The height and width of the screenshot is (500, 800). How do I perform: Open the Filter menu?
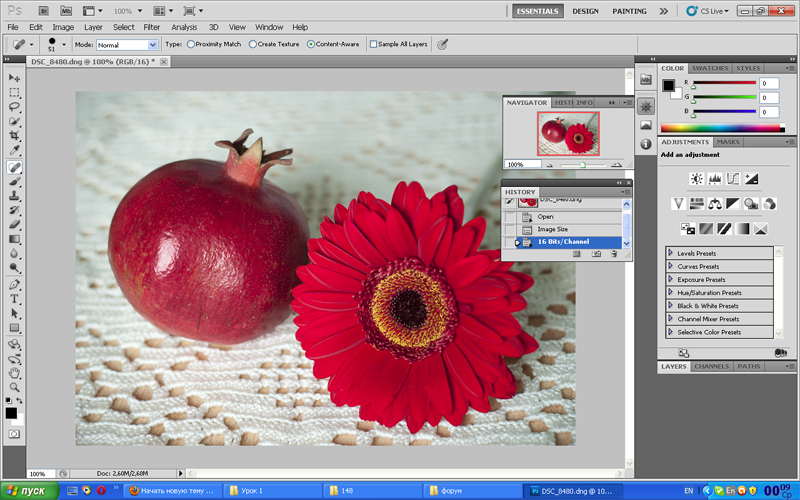[x=151, y=27]
